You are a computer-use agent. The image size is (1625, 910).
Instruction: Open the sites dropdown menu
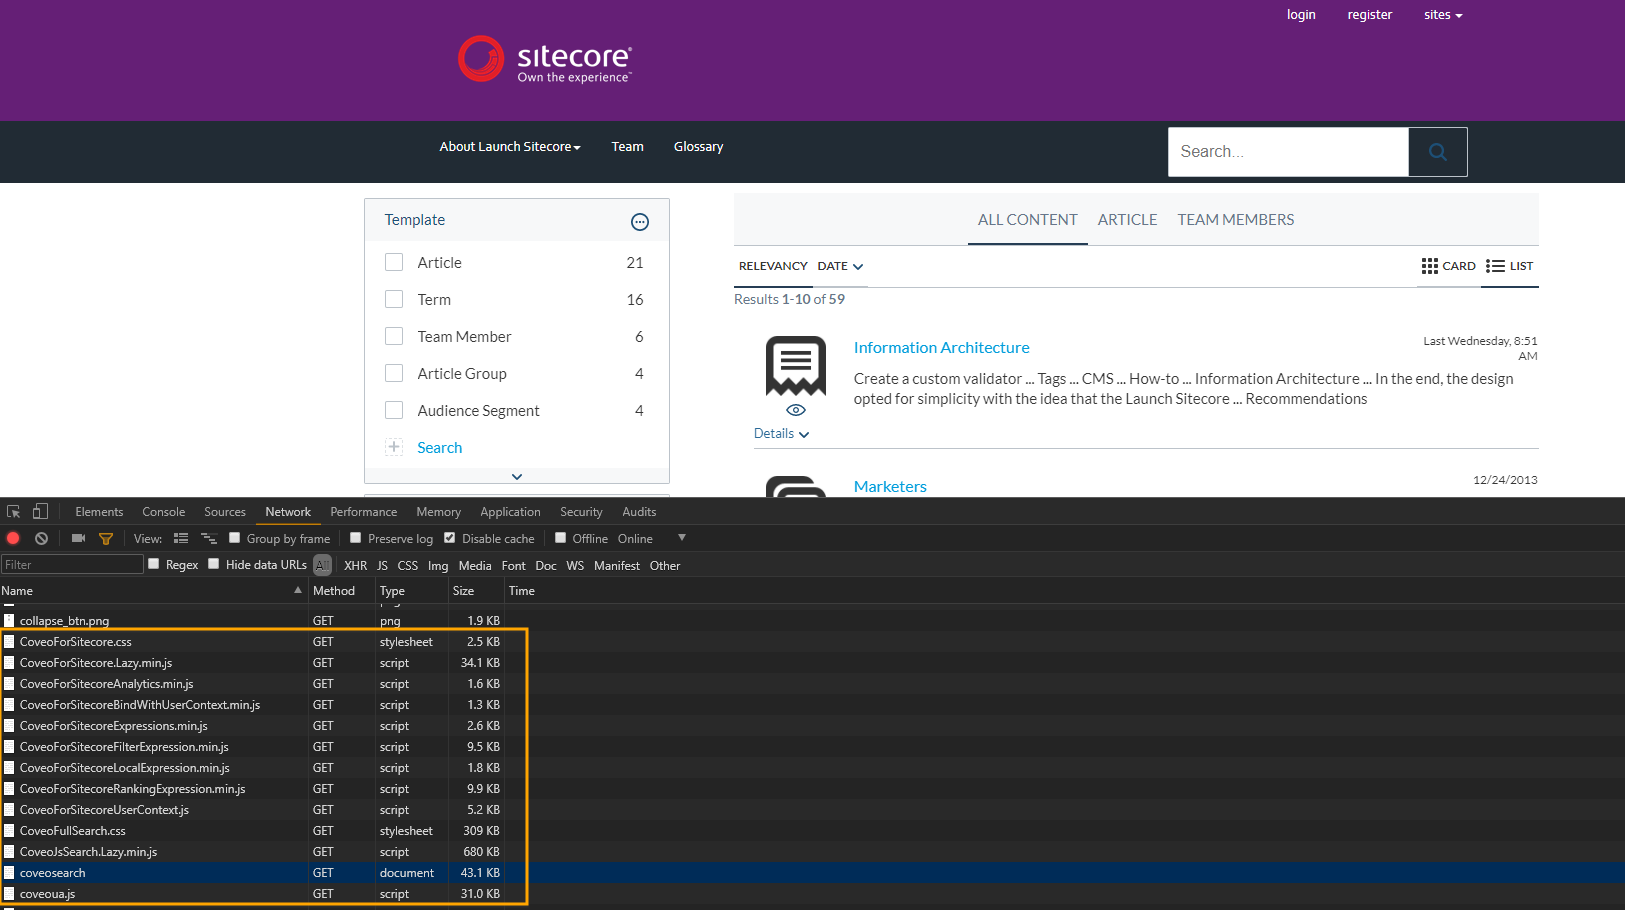coord(1443,15)
